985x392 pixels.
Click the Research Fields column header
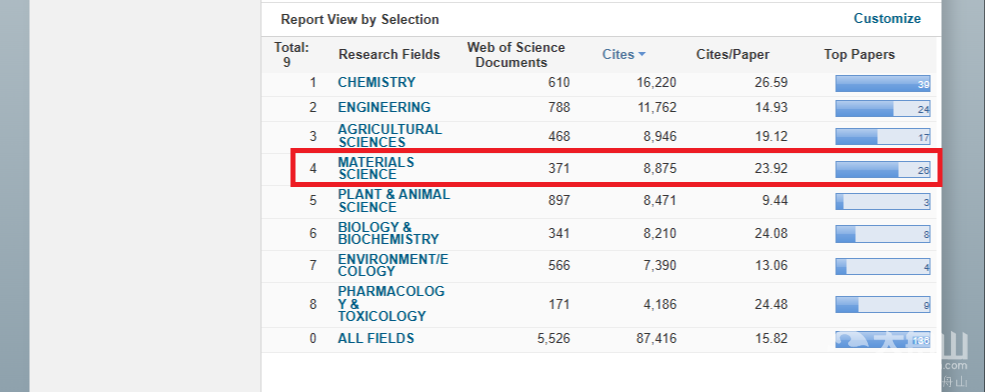click(x=389, y=55)
